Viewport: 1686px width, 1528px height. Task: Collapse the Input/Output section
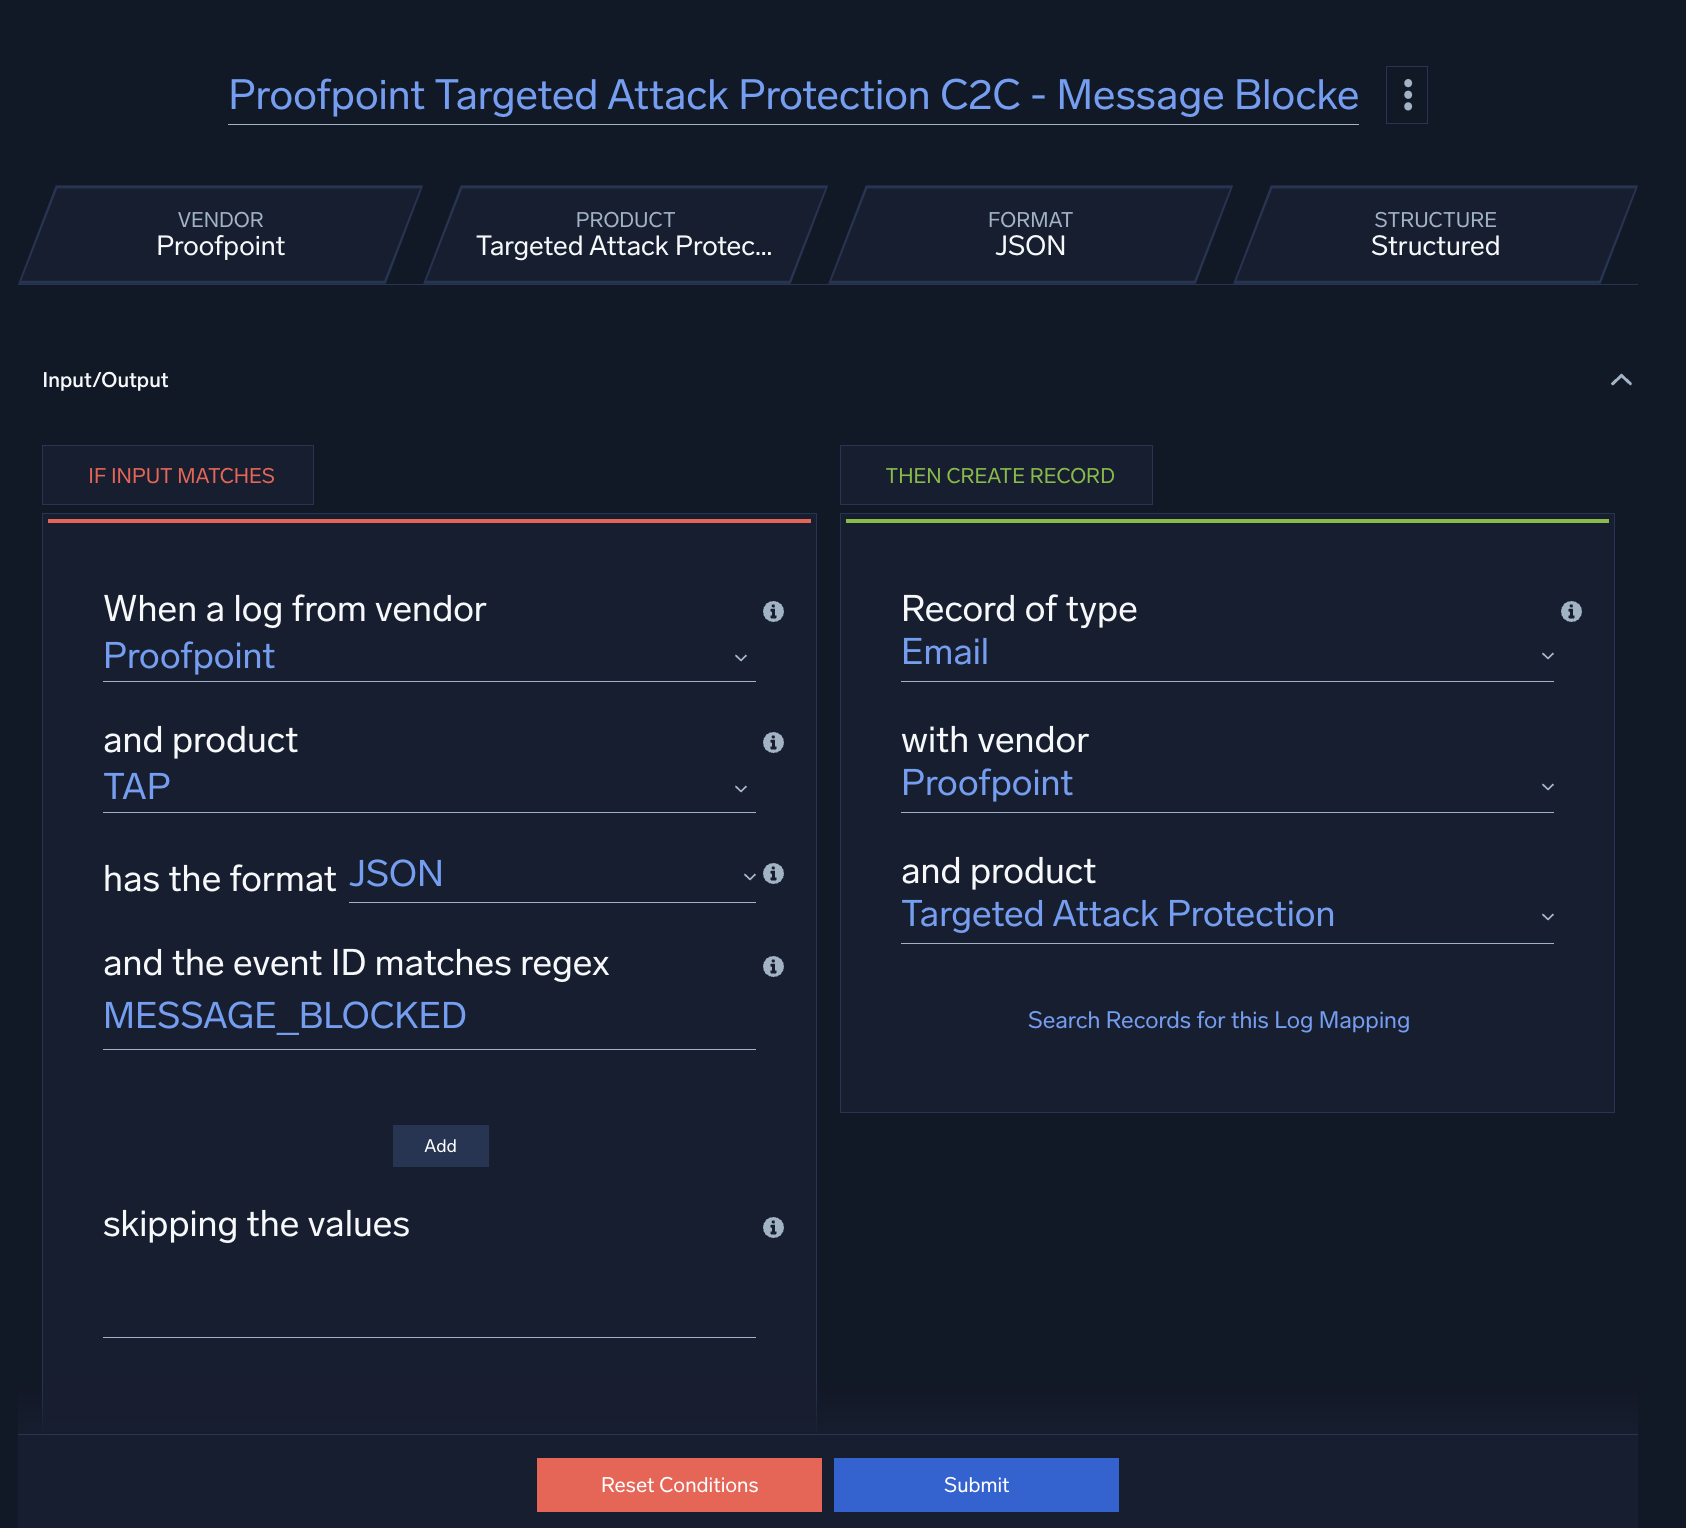click(1621, 380)
